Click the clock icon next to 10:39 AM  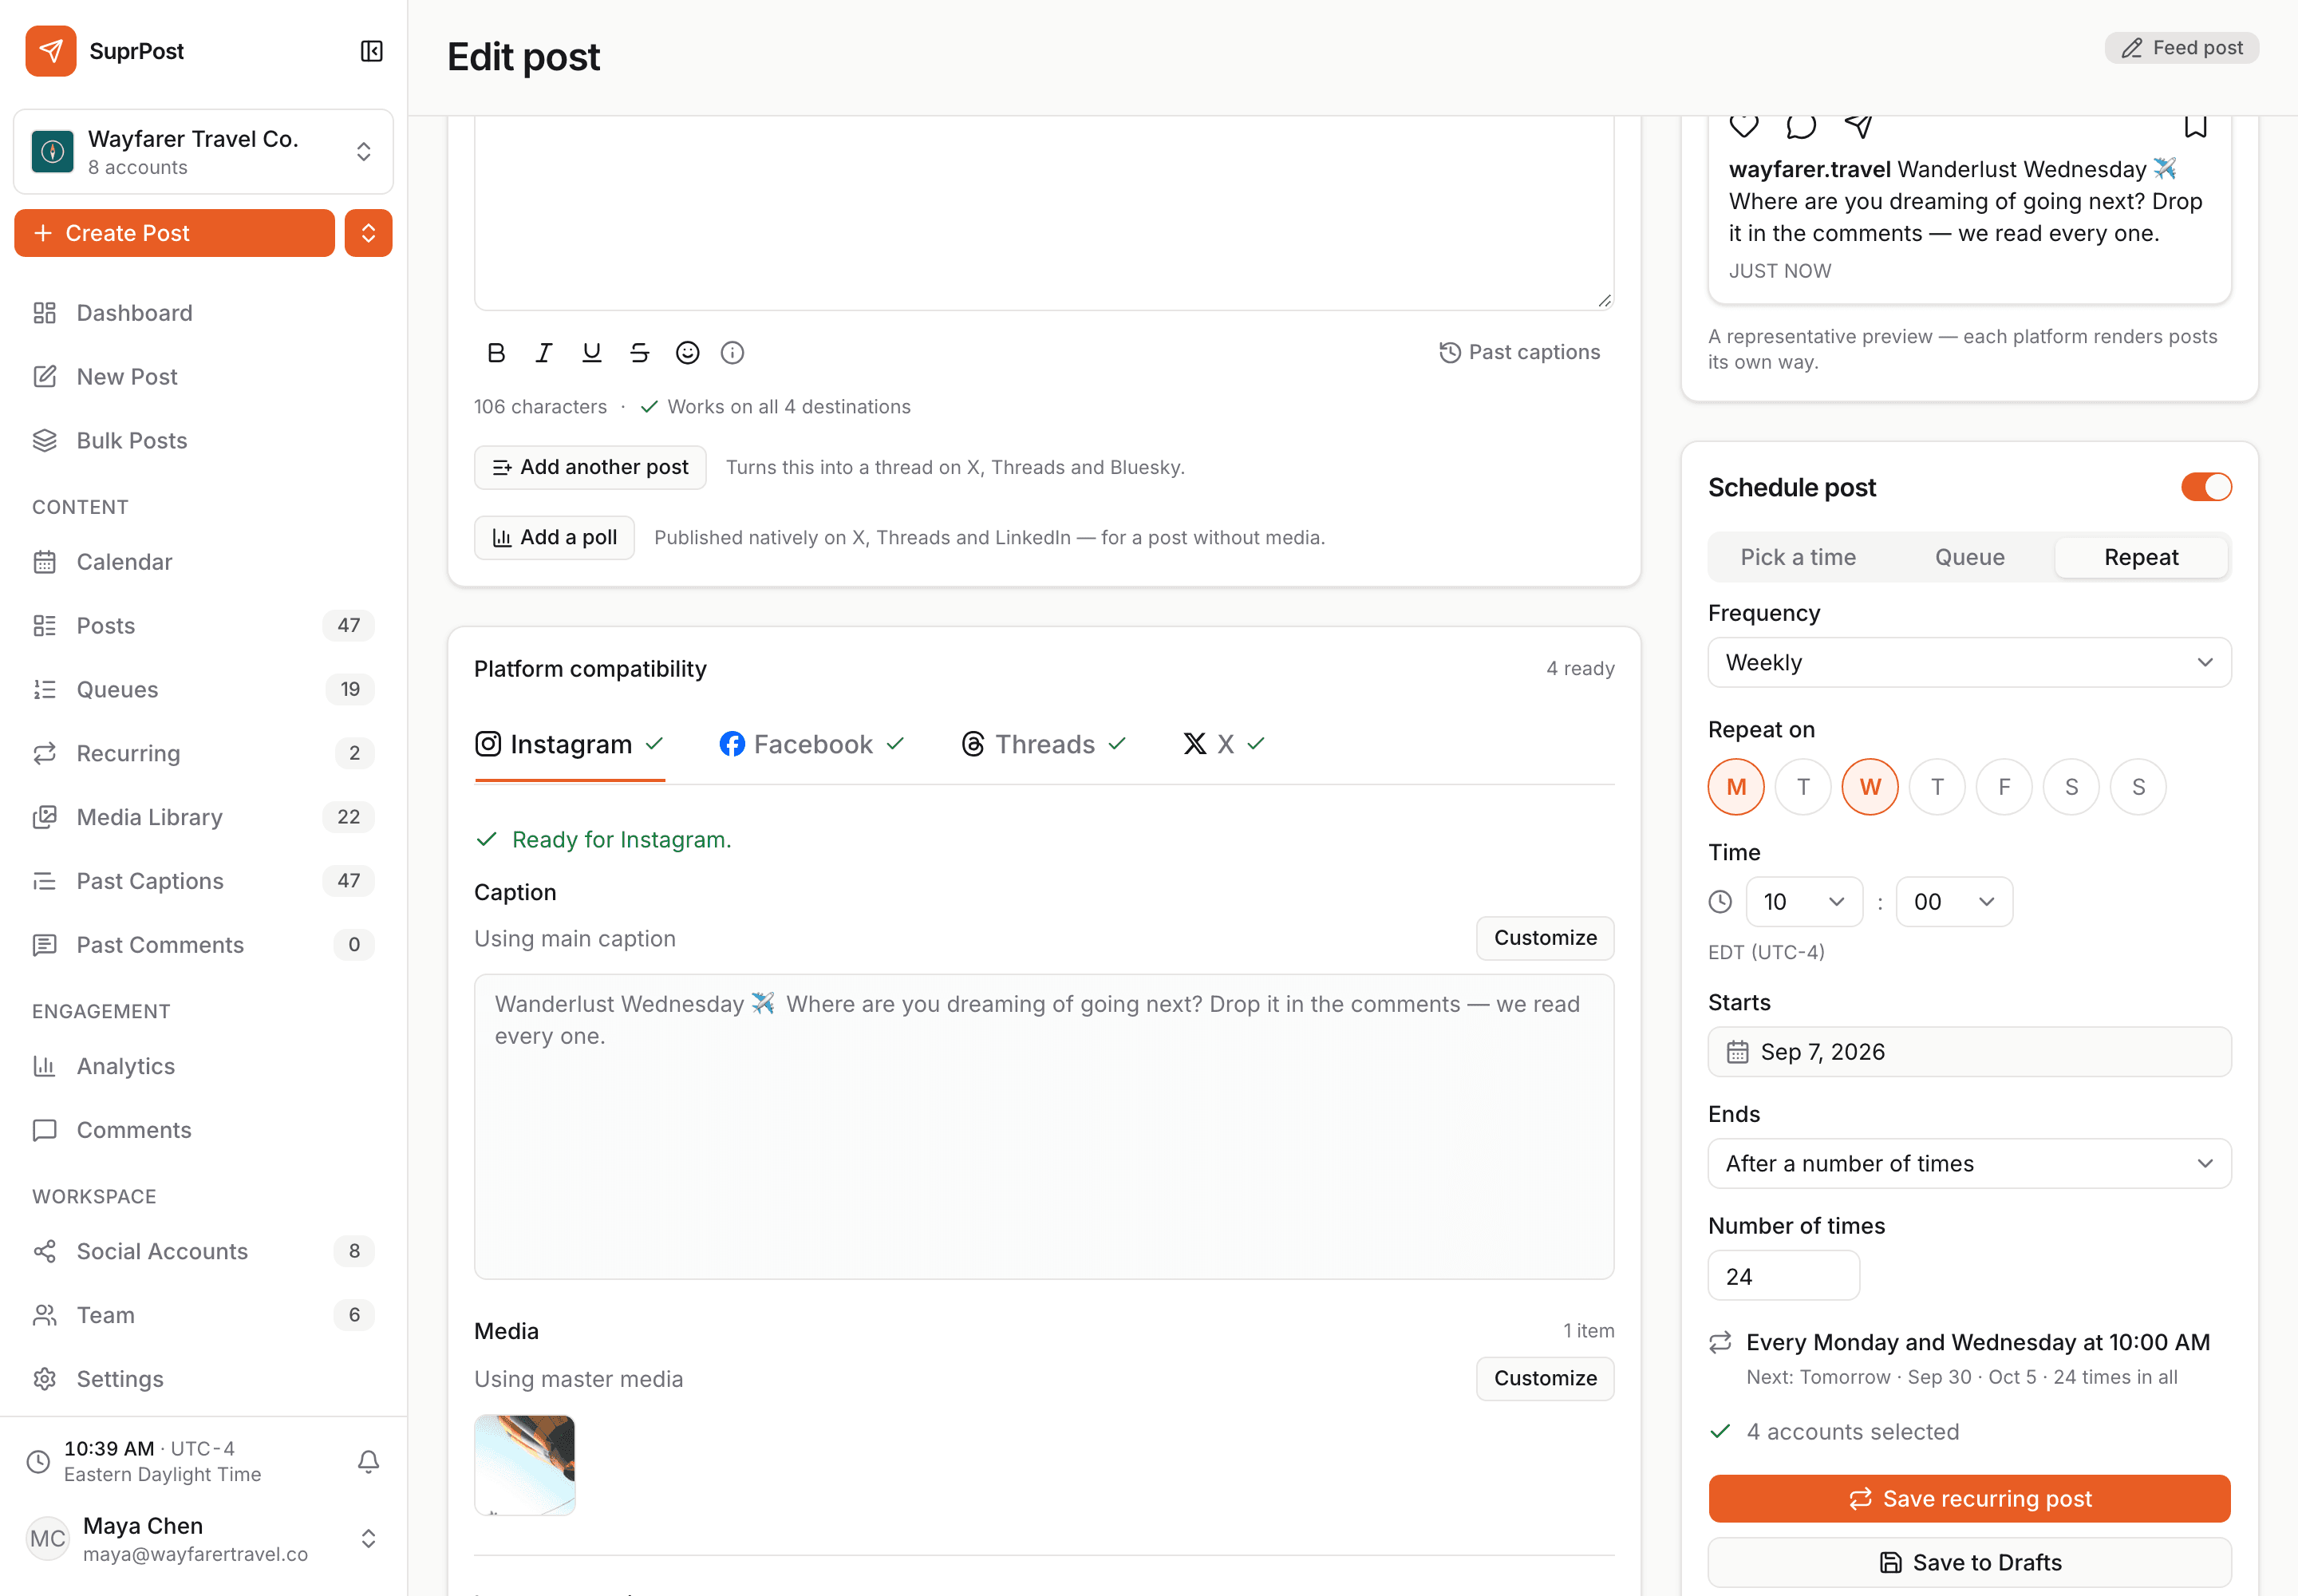(x=38, y=1461)
